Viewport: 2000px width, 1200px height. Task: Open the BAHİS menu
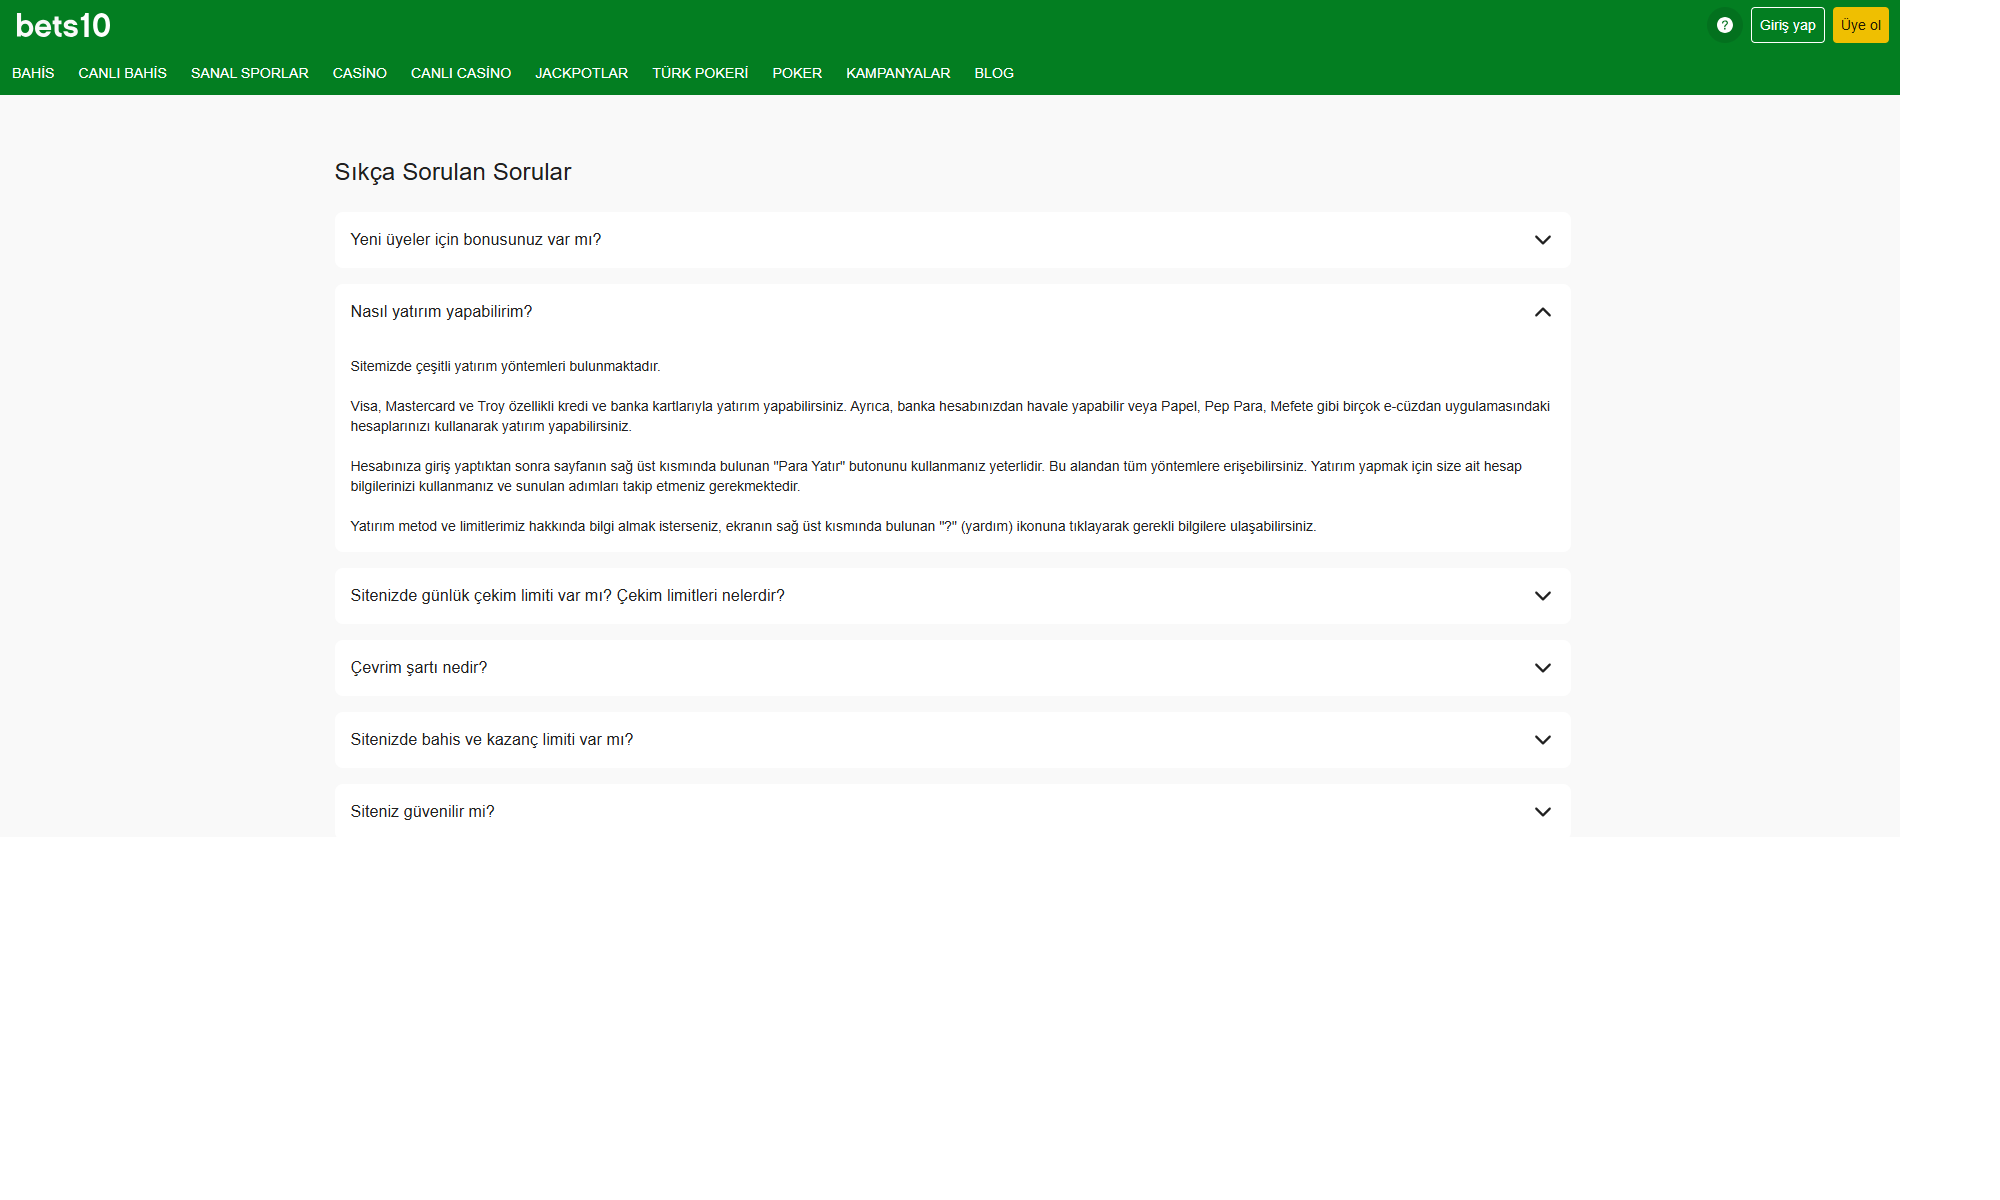pyautogui.click(x=33, y=73)
